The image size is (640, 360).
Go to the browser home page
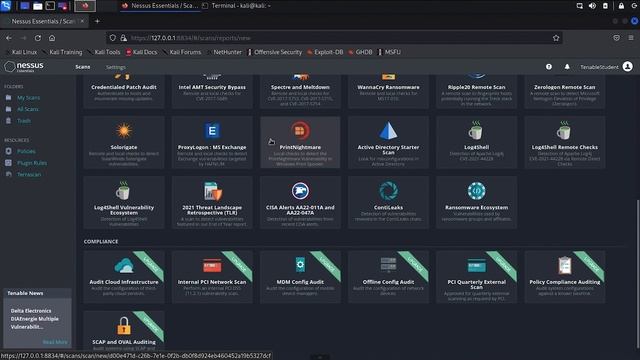tap(52, 38)
